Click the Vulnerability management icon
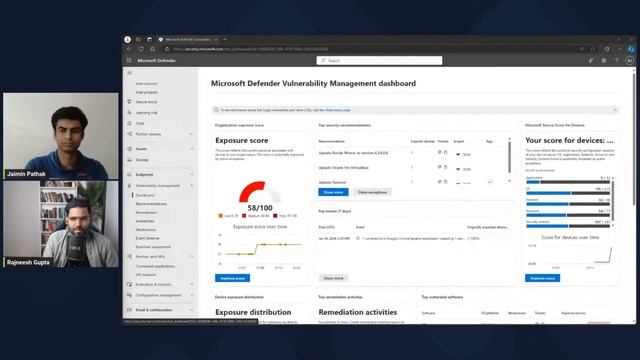This screenshot has height=360, width=640. (x=129, y=185)
